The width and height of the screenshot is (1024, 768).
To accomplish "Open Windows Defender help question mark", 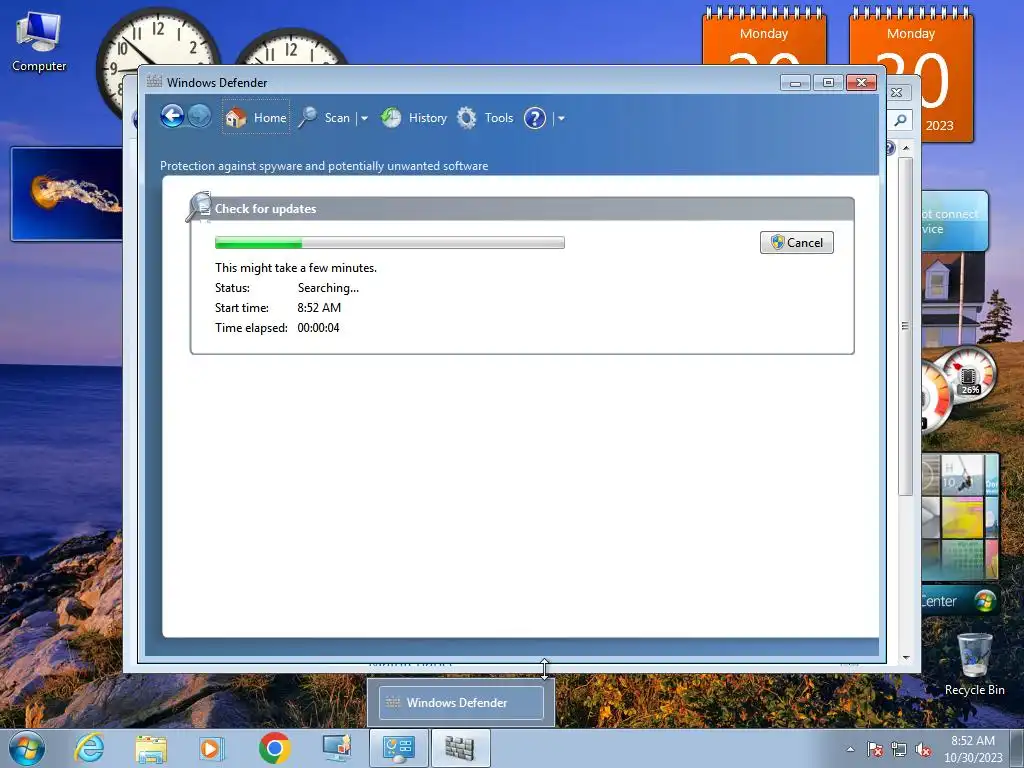I will (535, 118).
